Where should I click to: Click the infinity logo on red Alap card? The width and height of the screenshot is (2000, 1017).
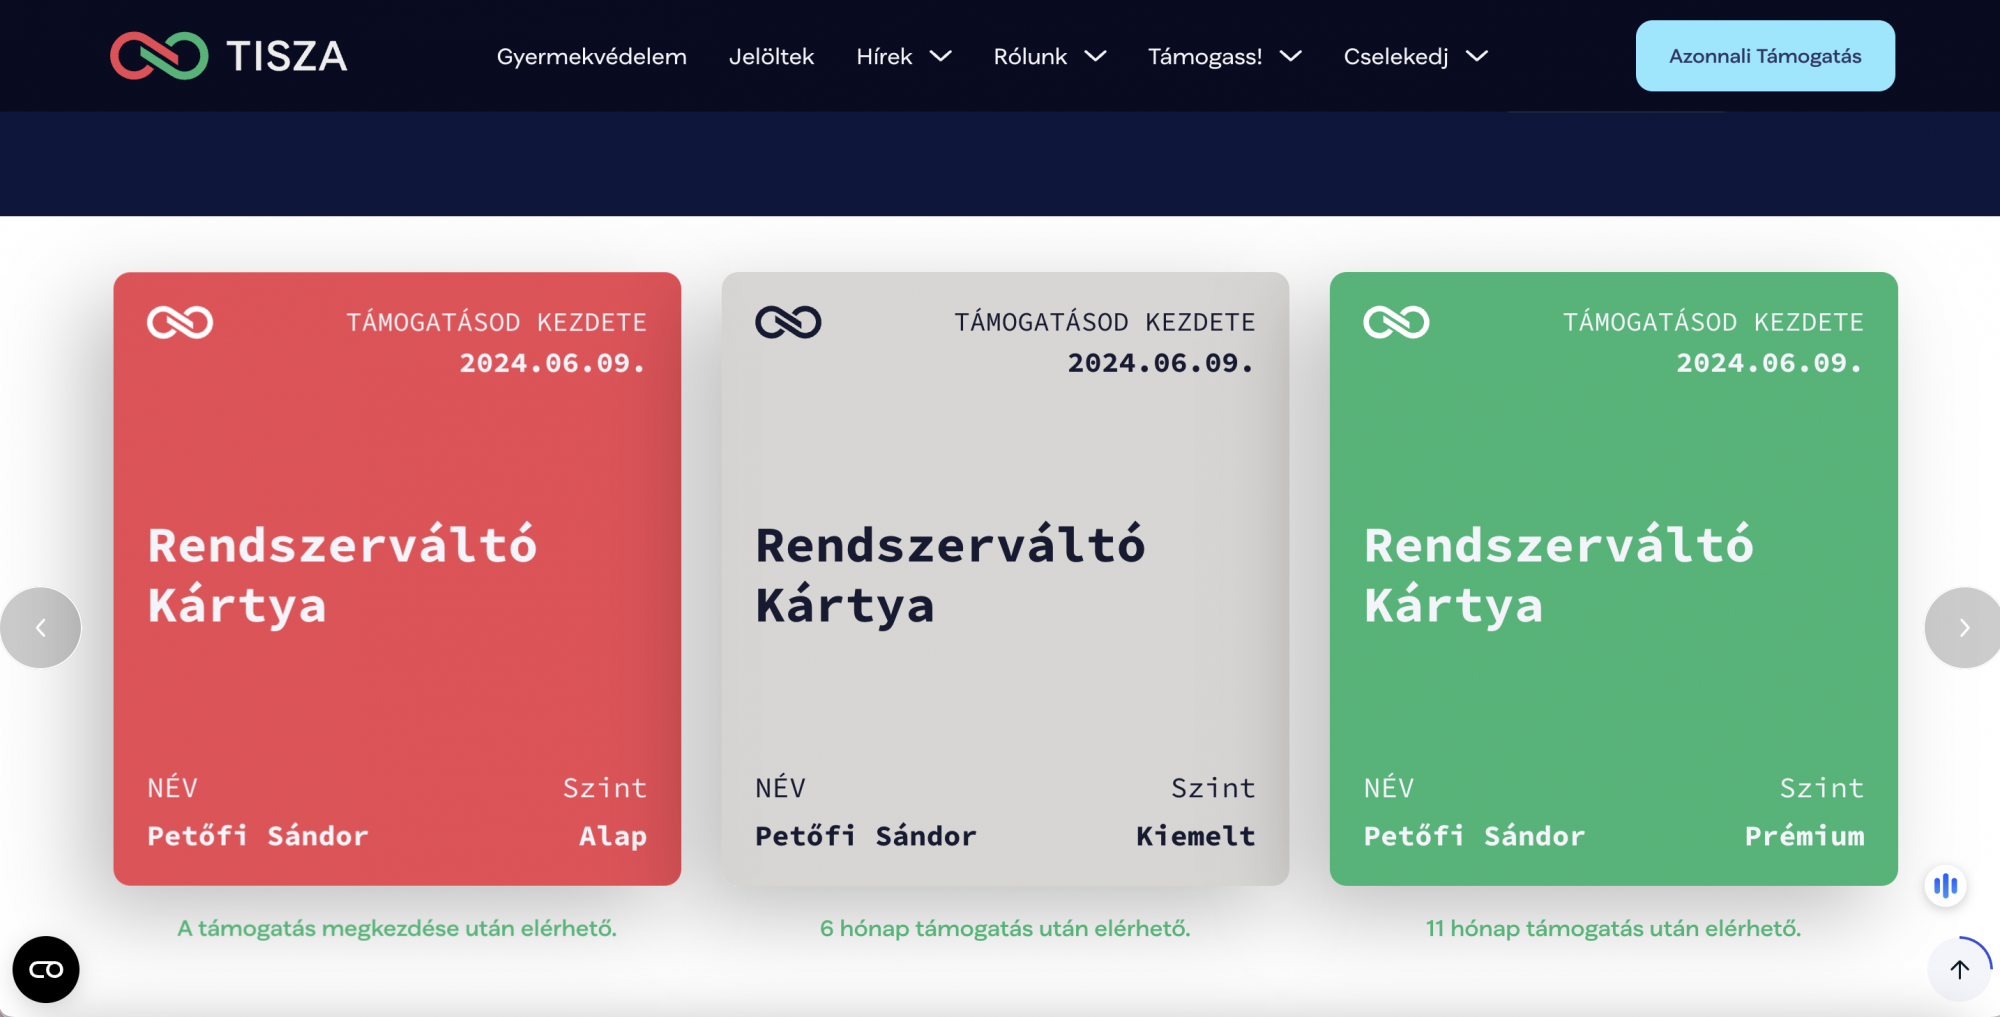click(x=180, y=322)
